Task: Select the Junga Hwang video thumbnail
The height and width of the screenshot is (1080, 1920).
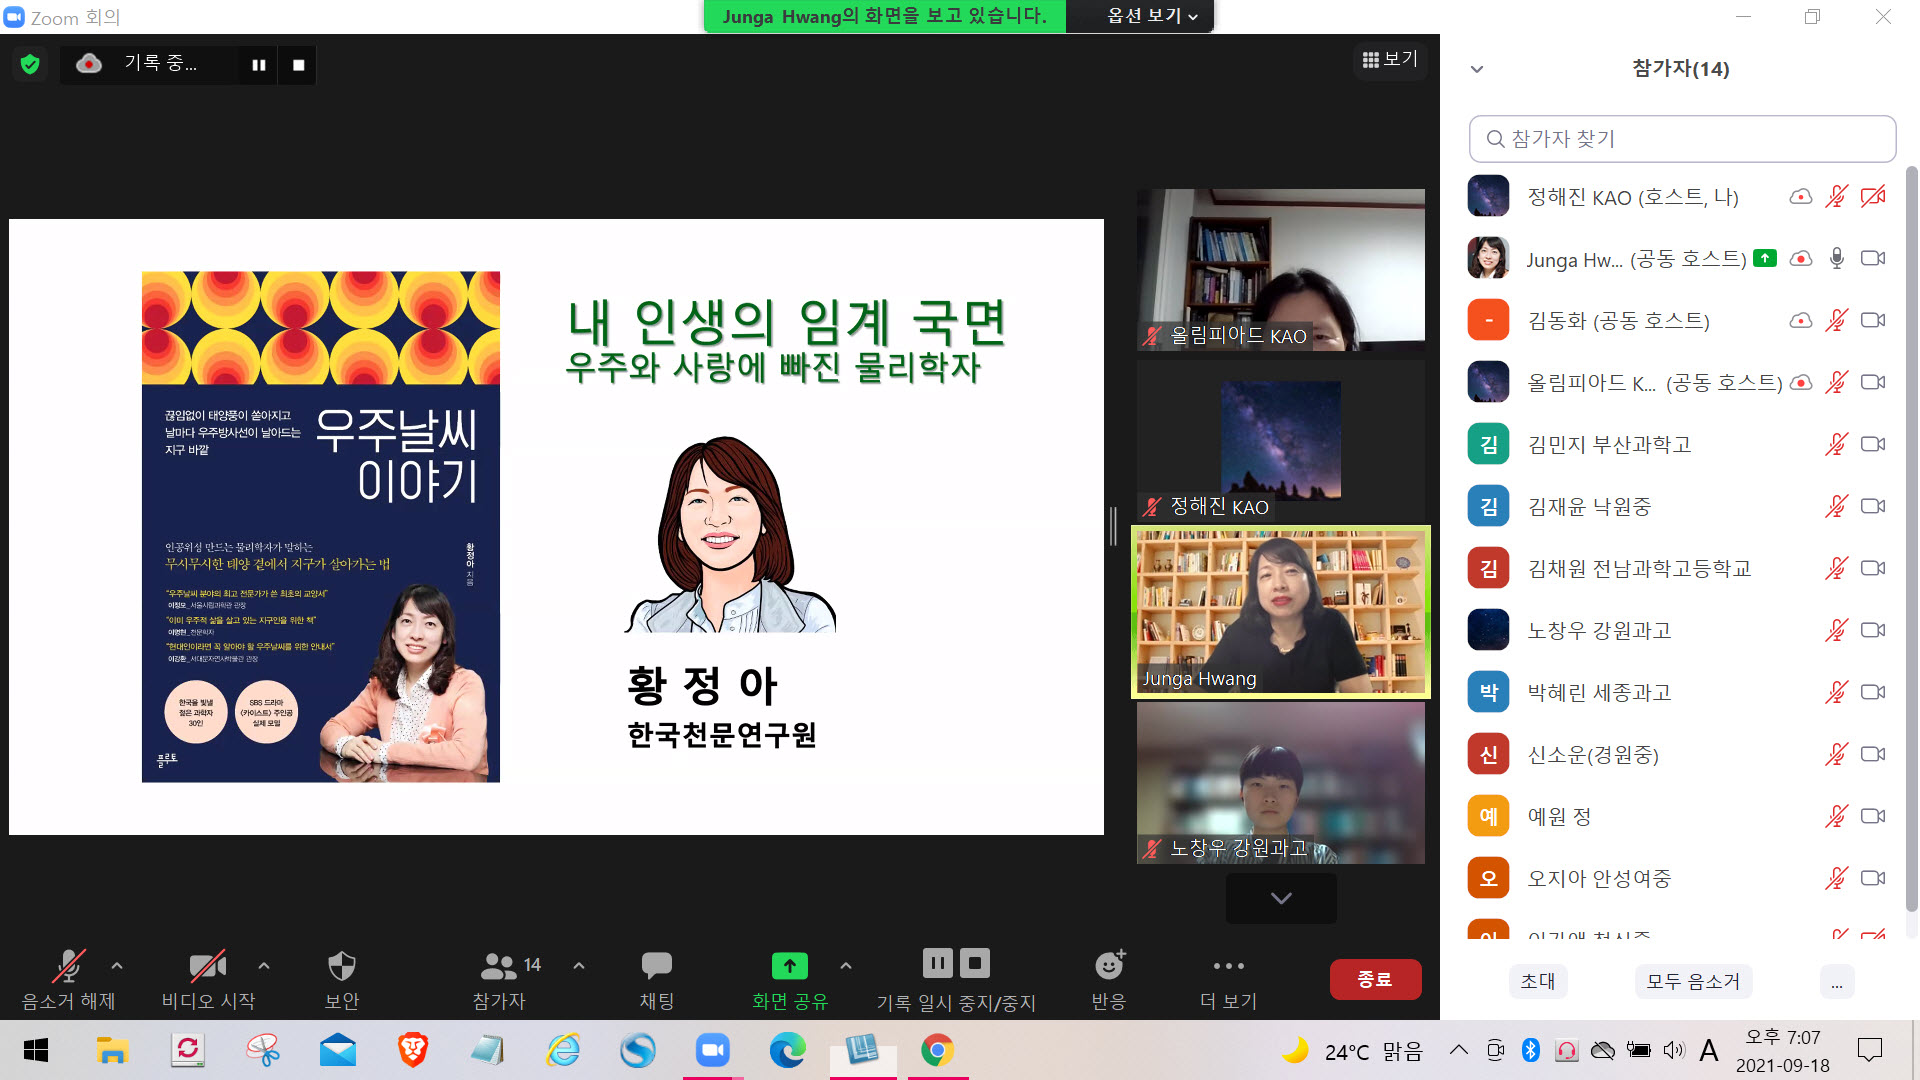Action: click(1281, 612)
